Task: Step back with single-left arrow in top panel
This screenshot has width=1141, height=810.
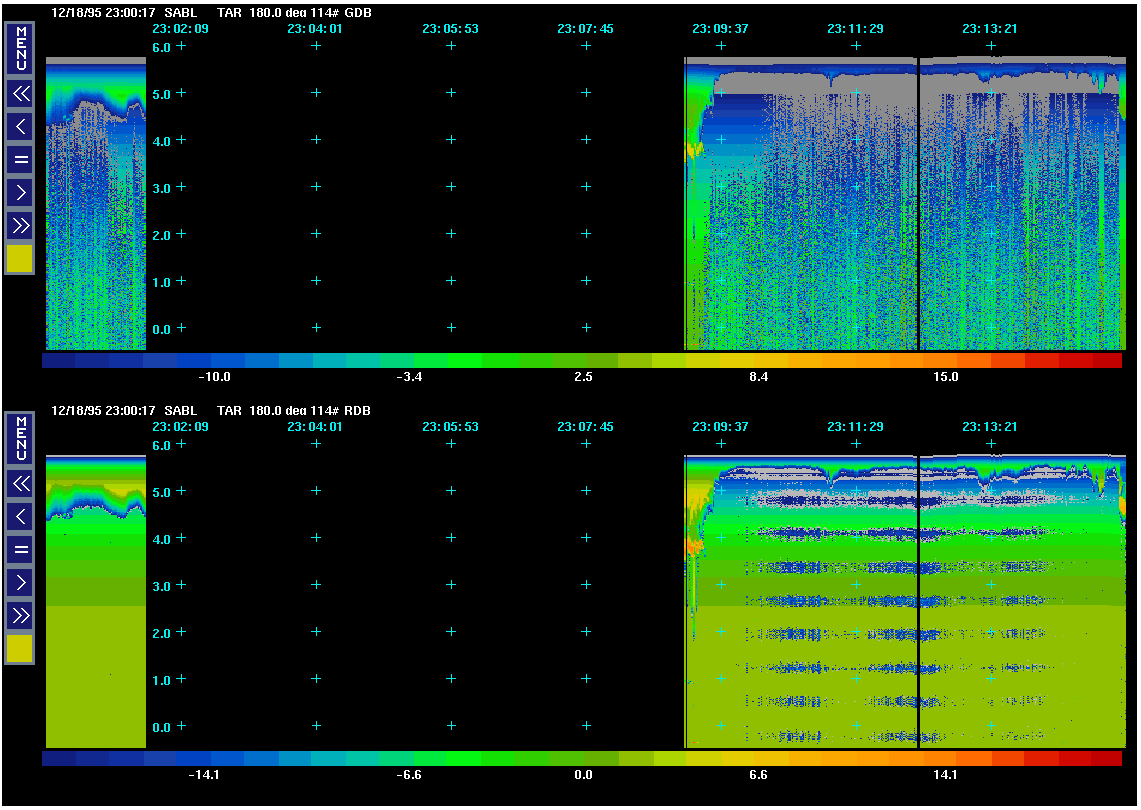Action: coord(20,127)
